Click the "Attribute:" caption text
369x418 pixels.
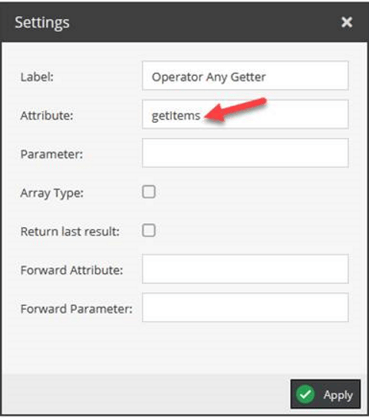(47, 116)
